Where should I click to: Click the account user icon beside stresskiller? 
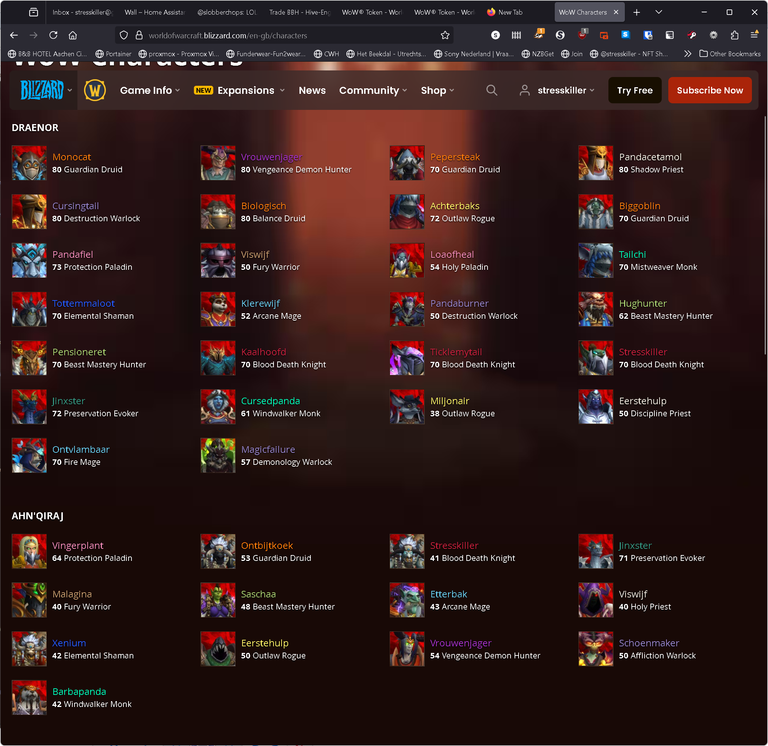point(524,90)
